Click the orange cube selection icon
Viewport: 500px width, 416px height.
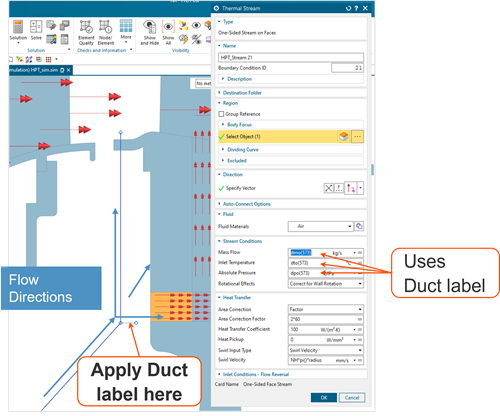coord(344,137)
